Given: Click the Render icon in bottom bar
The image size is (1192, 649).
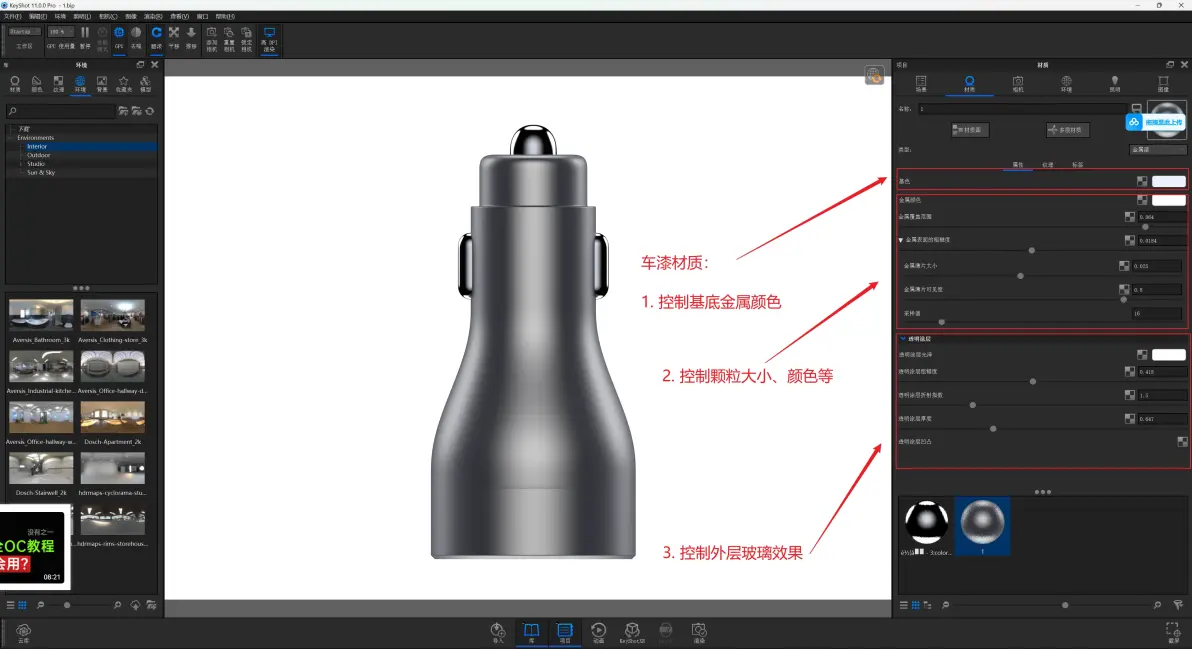Looking at the screenshot, I should [x=699, y=632].
